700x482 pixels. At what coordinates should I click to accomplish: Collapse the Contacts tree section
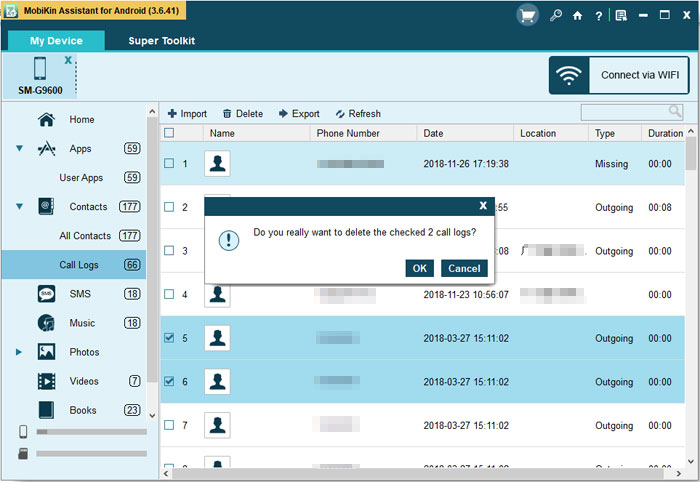pos(19,207)
